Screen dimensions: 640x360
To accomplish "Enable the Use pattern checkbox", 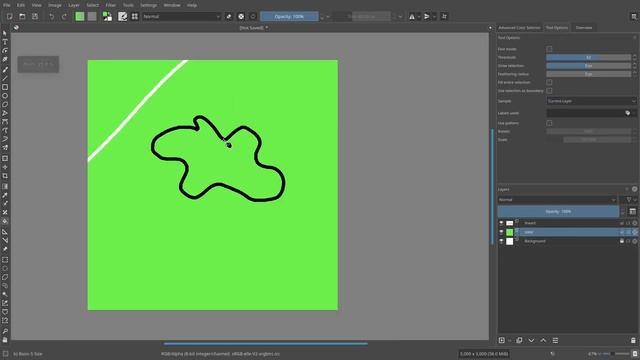I will 549,123.
